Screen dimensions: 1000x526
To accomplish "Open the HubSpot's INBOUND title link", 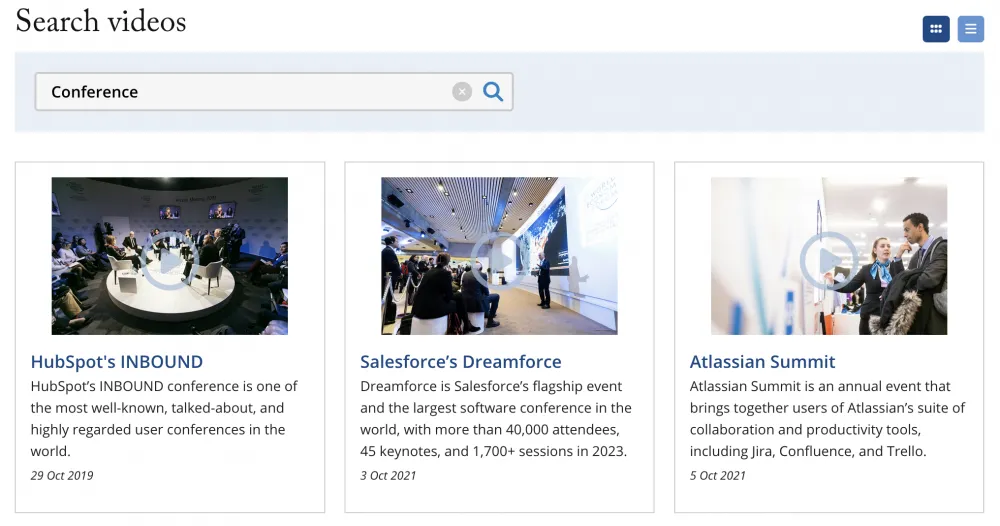I will pos(117,362).
